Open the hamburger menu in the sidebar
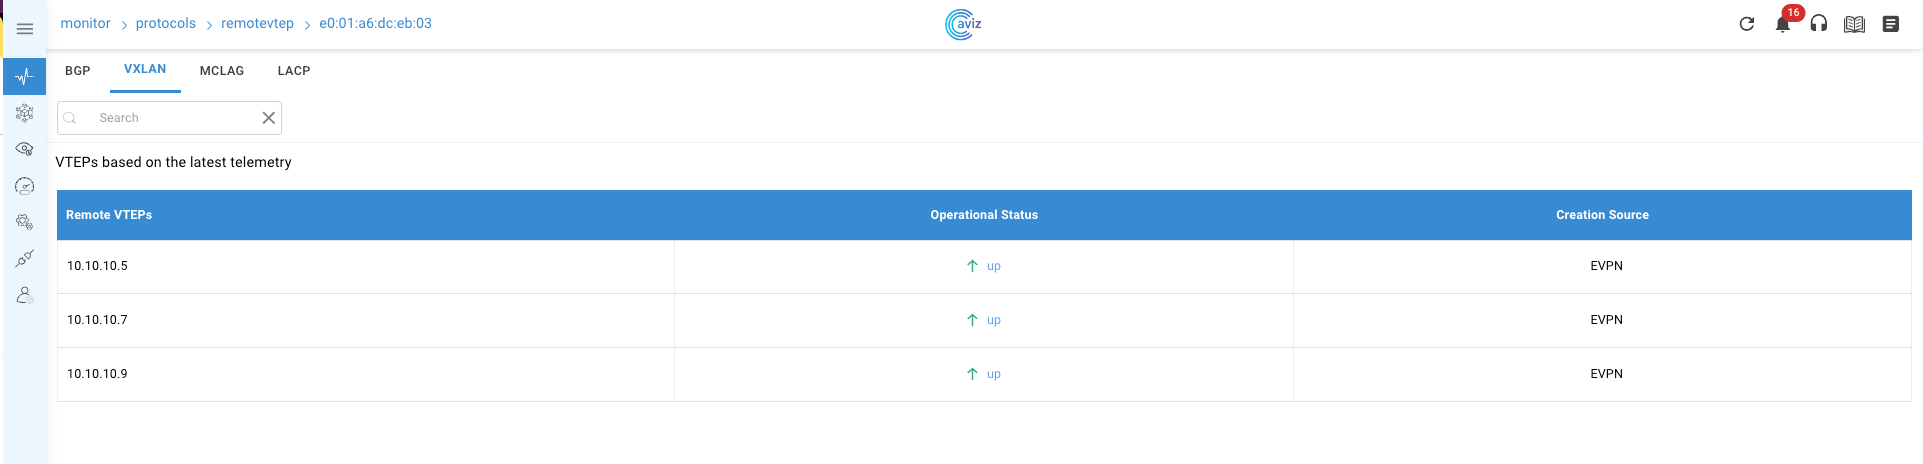This screenshot has width=1923, height=464. tap(25, 29)
